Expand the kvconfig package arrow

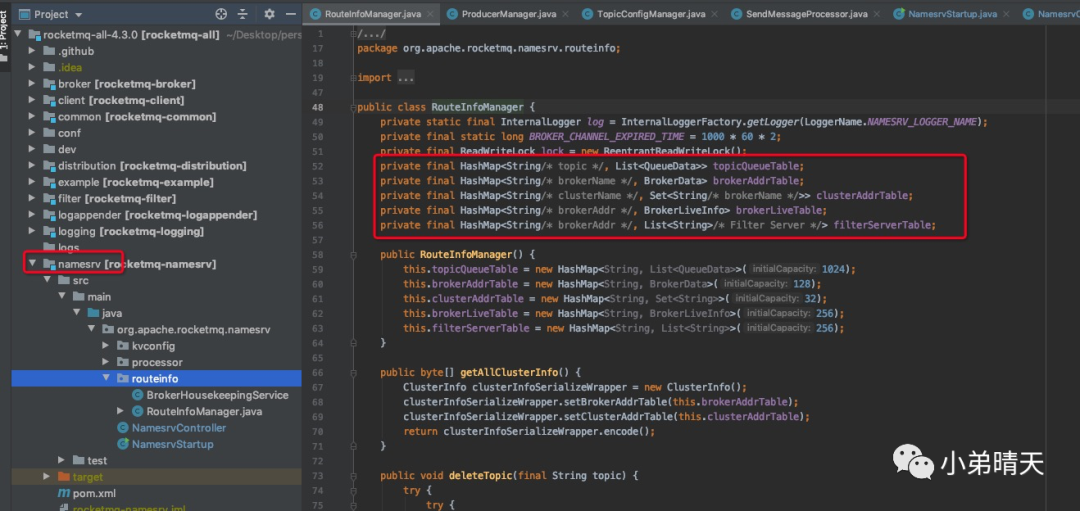pyautogui.click(x=106, y=346)
